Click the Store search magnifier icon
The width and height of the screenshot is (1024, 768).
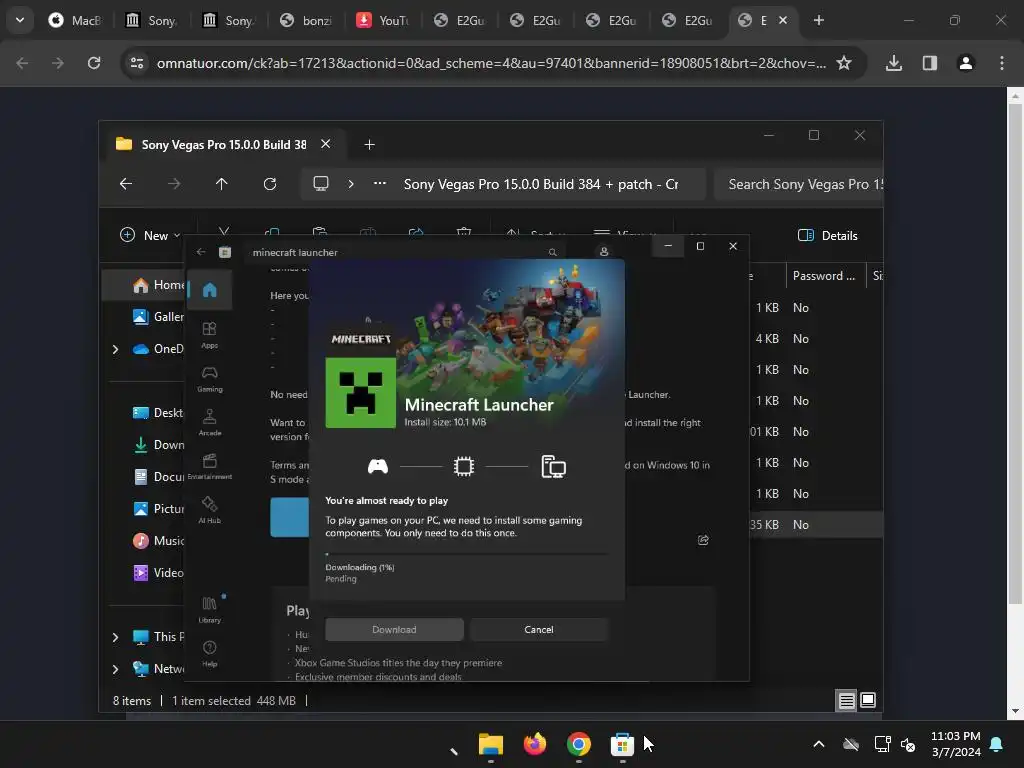coord(552,252)
